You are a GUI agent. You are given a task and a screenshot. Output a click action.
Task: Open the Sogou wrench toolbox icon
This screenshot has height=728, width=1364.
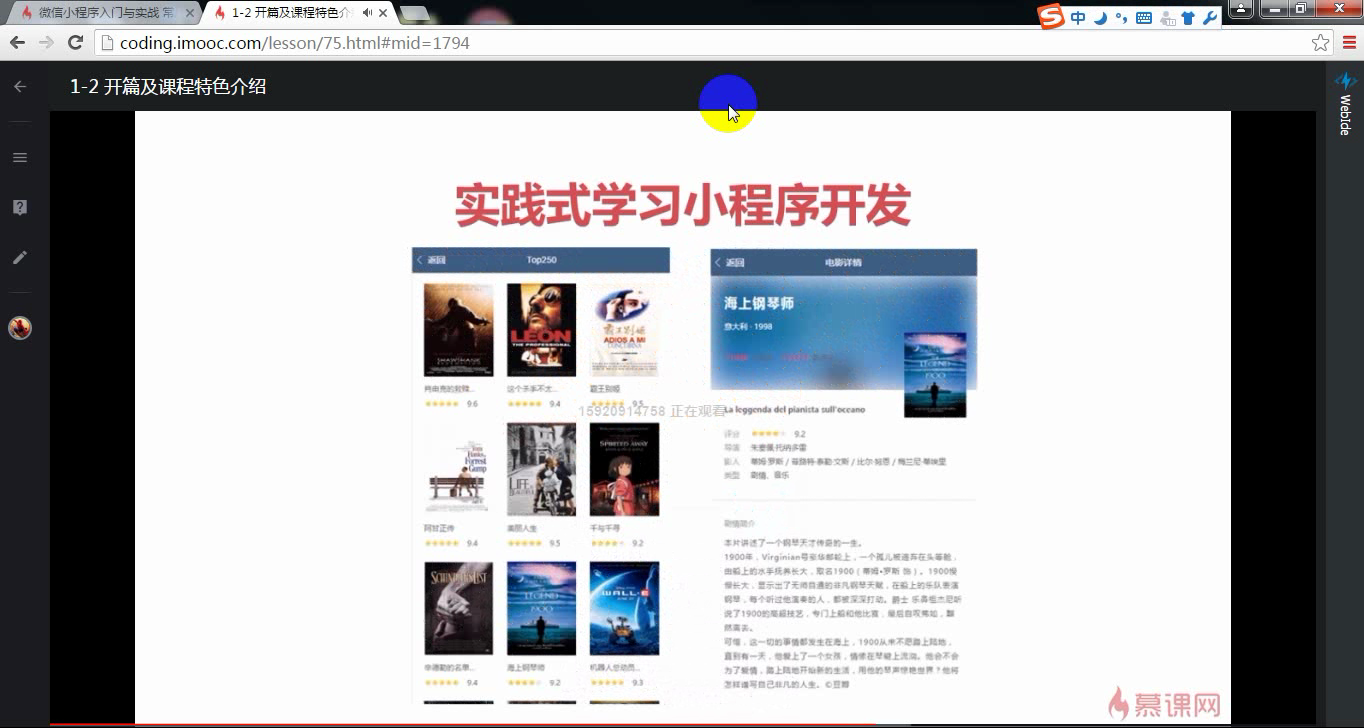[1209, 18]
